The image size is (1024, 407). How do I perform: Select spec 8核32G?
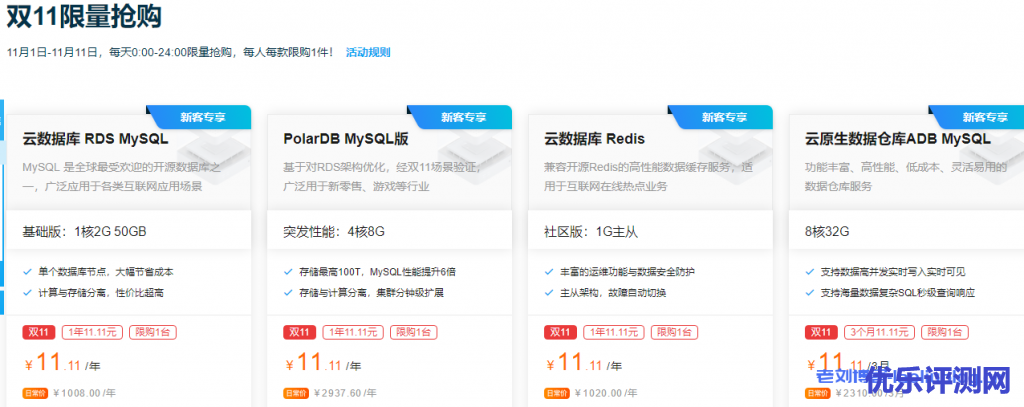tap(827, 231)
